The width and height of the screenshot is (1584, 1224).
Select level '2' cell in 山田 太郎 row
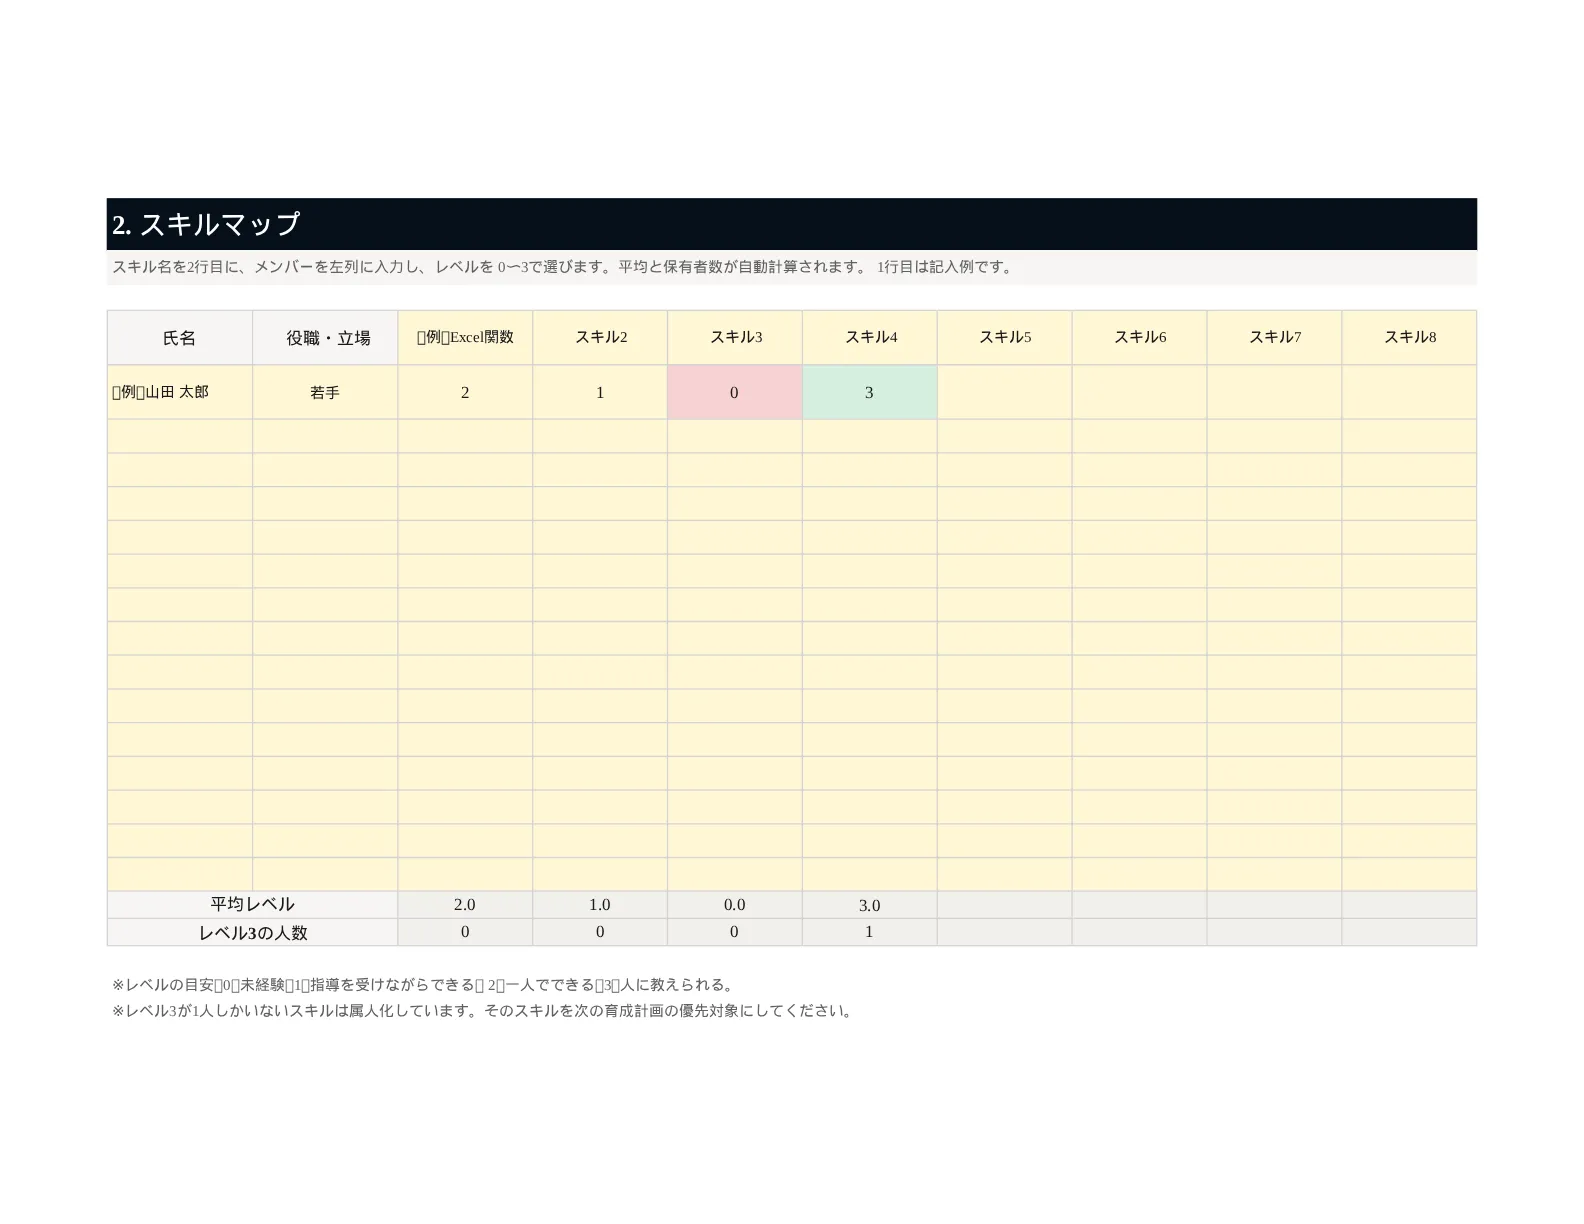465,392
